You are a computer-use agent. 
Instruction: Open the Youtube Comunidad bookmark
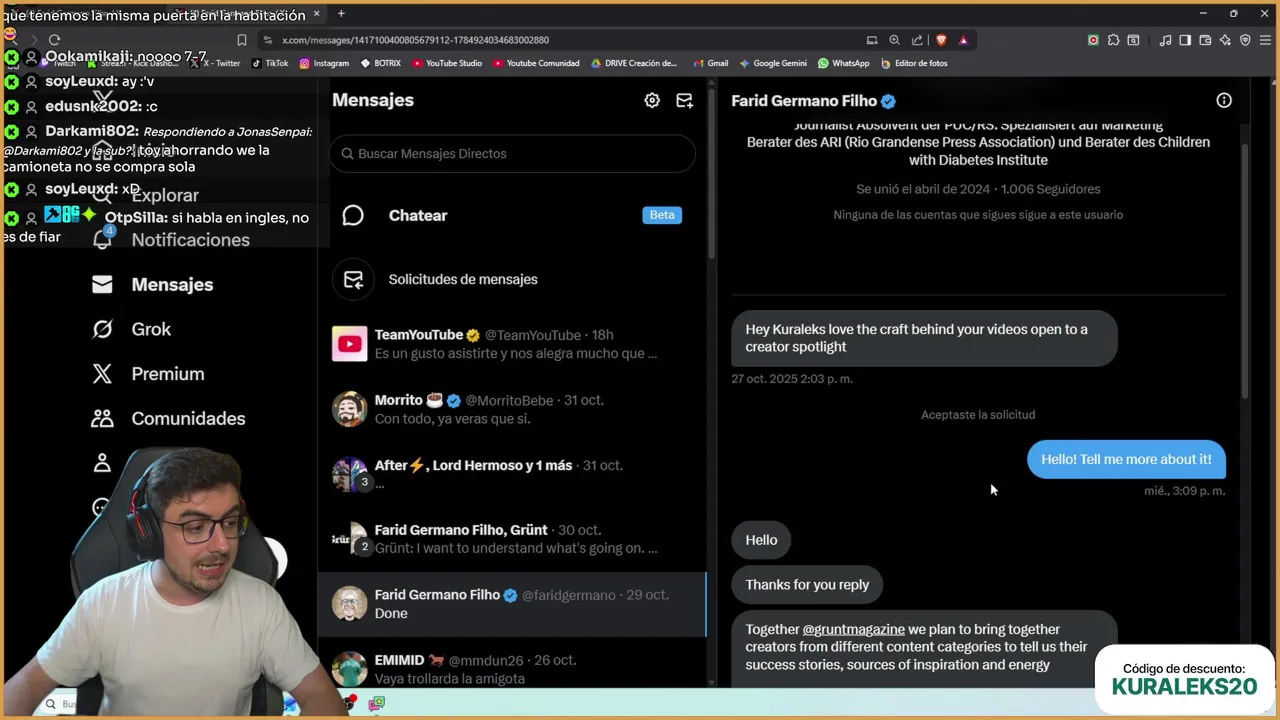[536, 63]
